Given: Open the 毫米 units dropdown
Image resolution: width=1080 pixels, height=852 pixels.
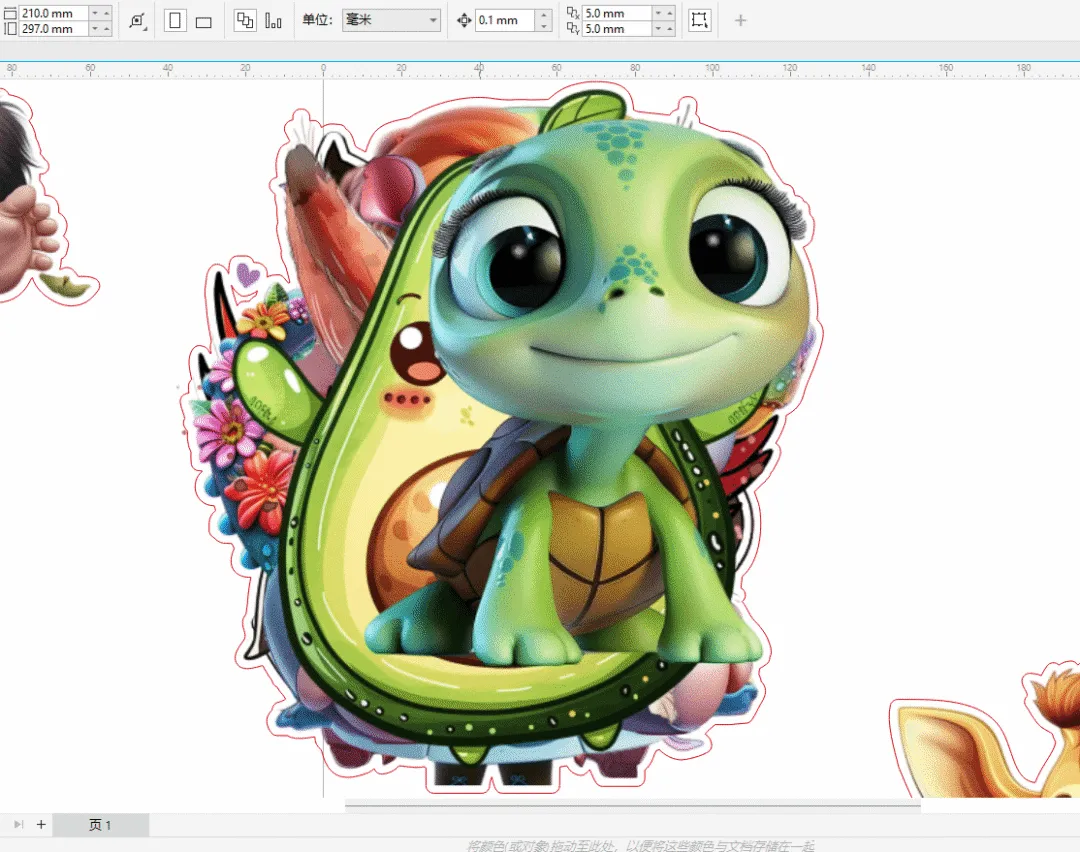Looking at the screenshot, I should coord(391,20).
